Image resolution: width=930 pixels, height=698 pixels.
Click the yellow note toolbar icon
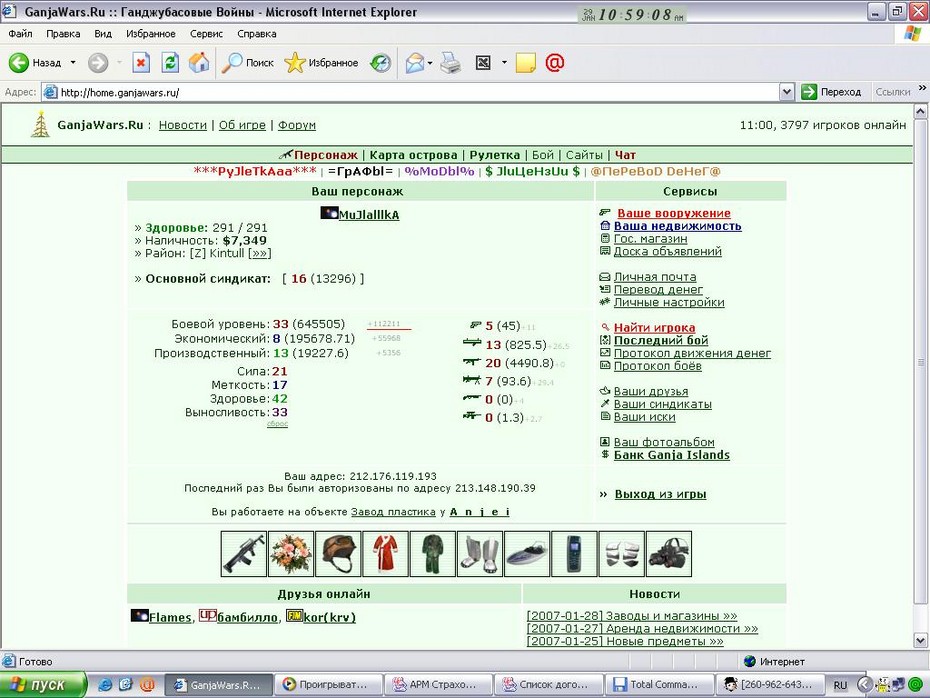(525, 62)
